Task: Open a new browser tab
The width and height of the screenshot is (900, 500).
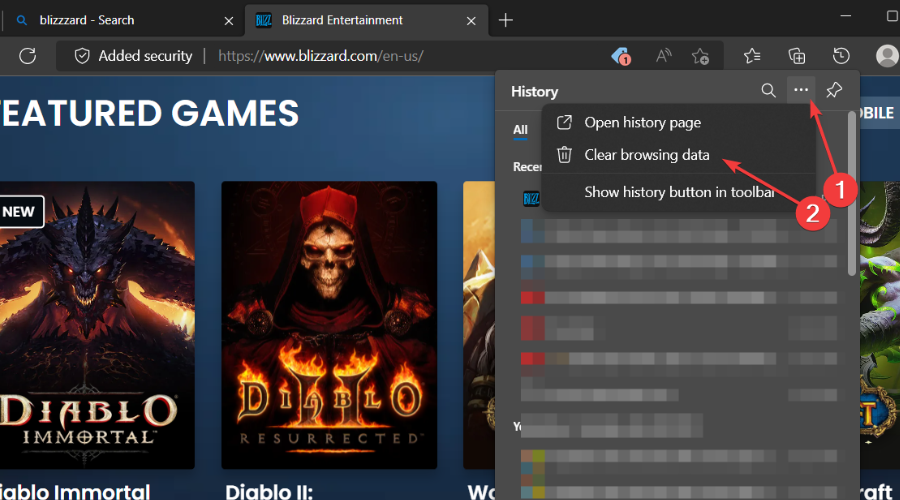Action: 506,20
